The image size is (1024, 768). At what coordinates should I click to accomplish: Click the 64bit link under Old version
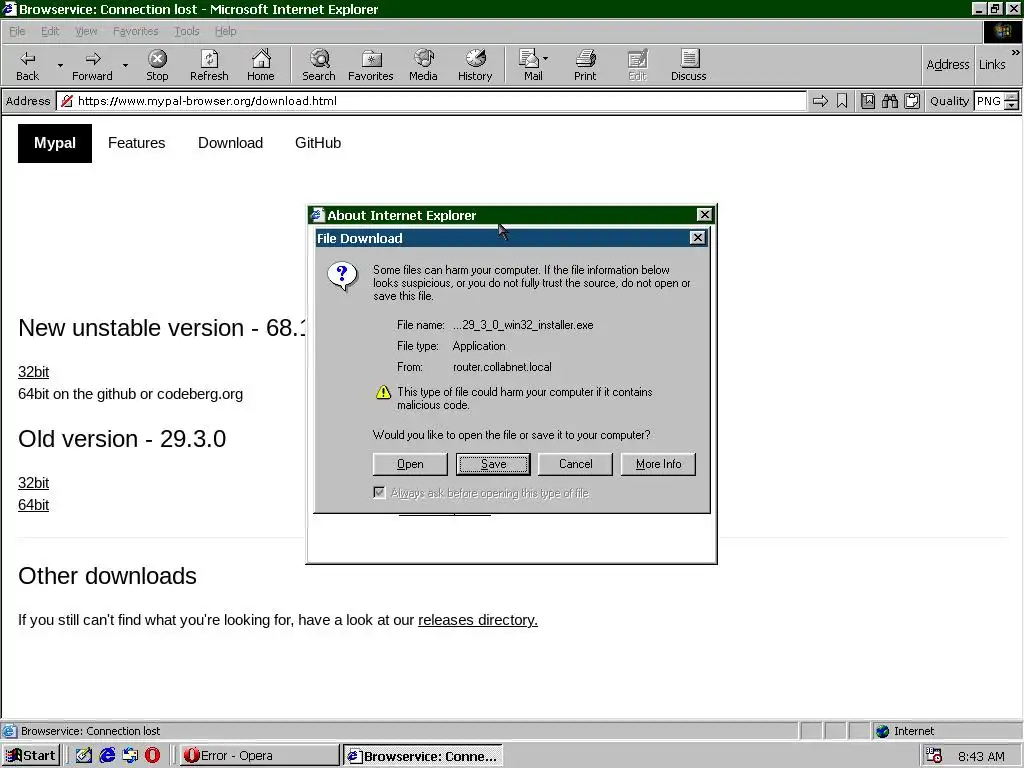click(33, 505)
